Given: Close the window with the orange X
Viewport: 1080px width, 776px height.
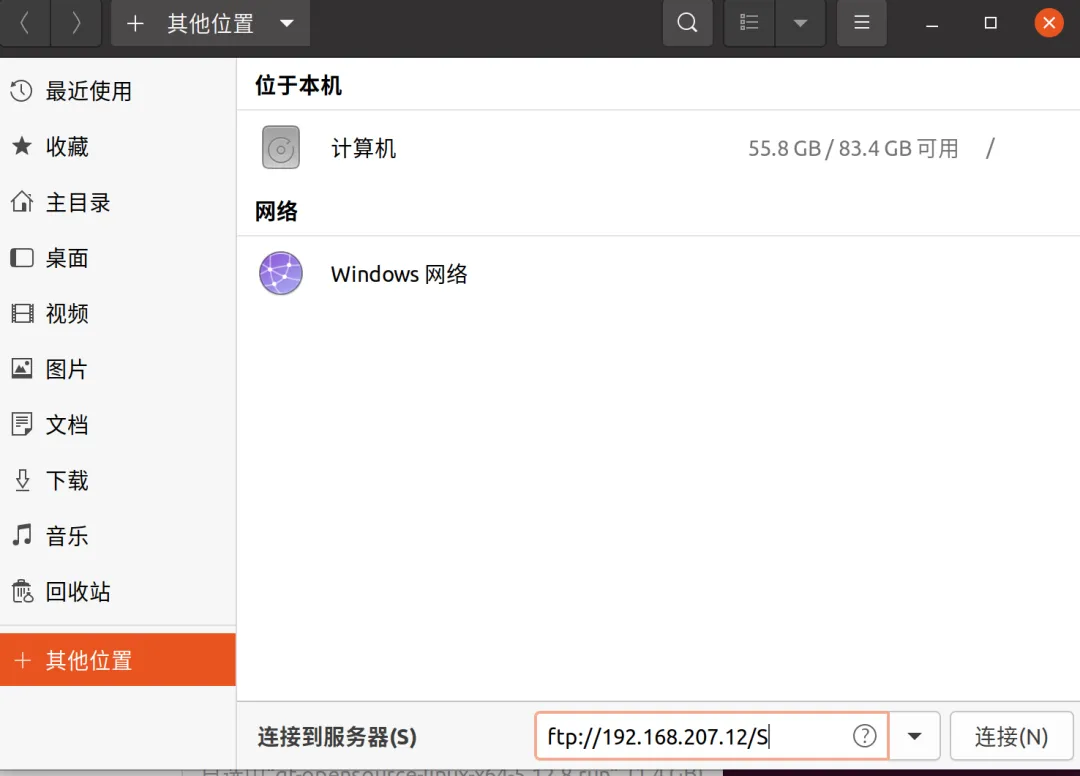Looking at the screenshot, I should point(1049,23).
